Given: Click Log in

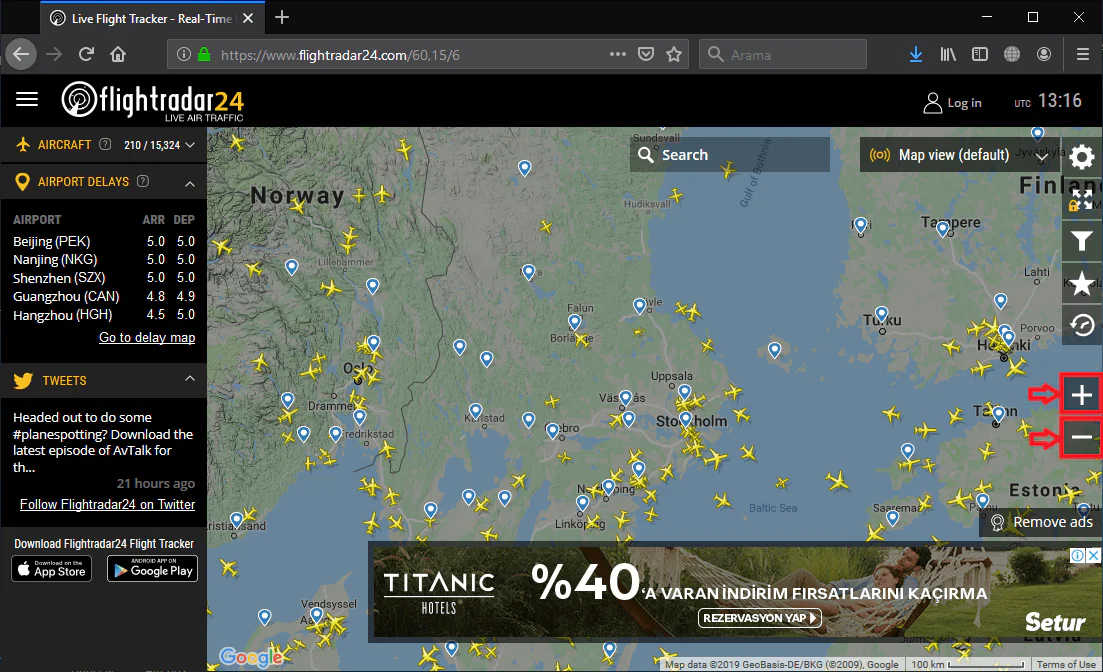Looking at the screenshot, I should (x=952, y=103).
